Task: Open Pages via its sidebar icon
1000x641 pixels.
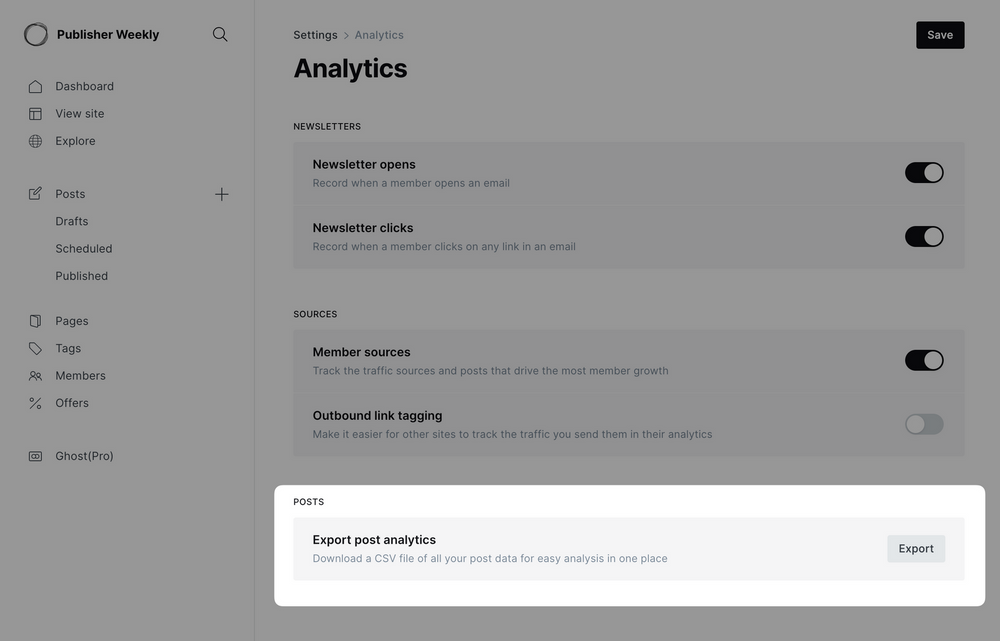Action: click(35, 320)
